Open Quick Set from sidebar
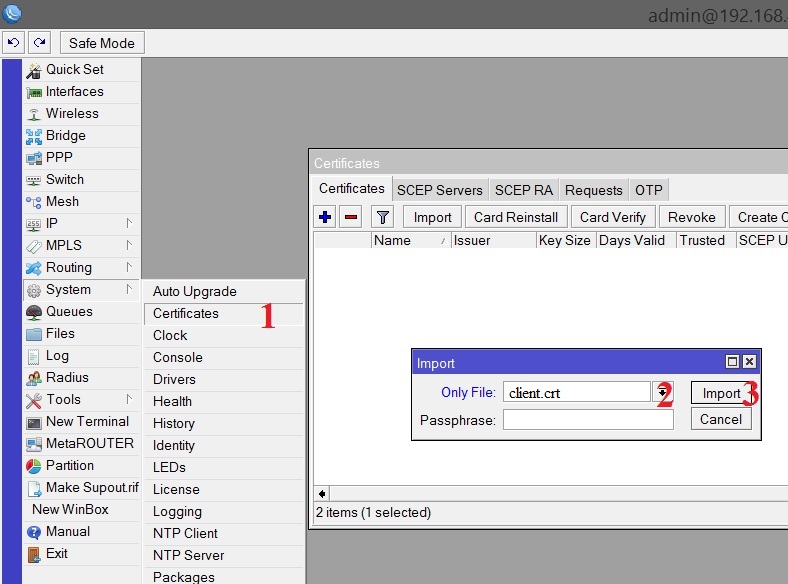 (74, 69)
